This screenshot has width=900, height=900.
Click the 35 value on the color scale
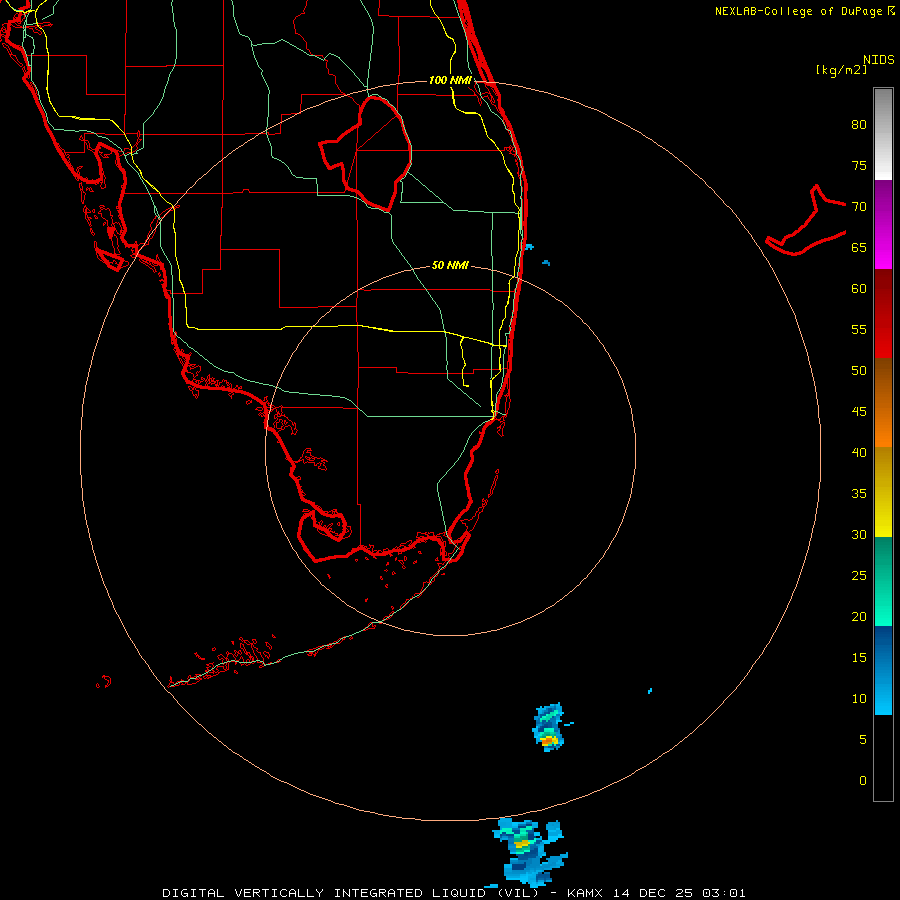coord(859,494)
